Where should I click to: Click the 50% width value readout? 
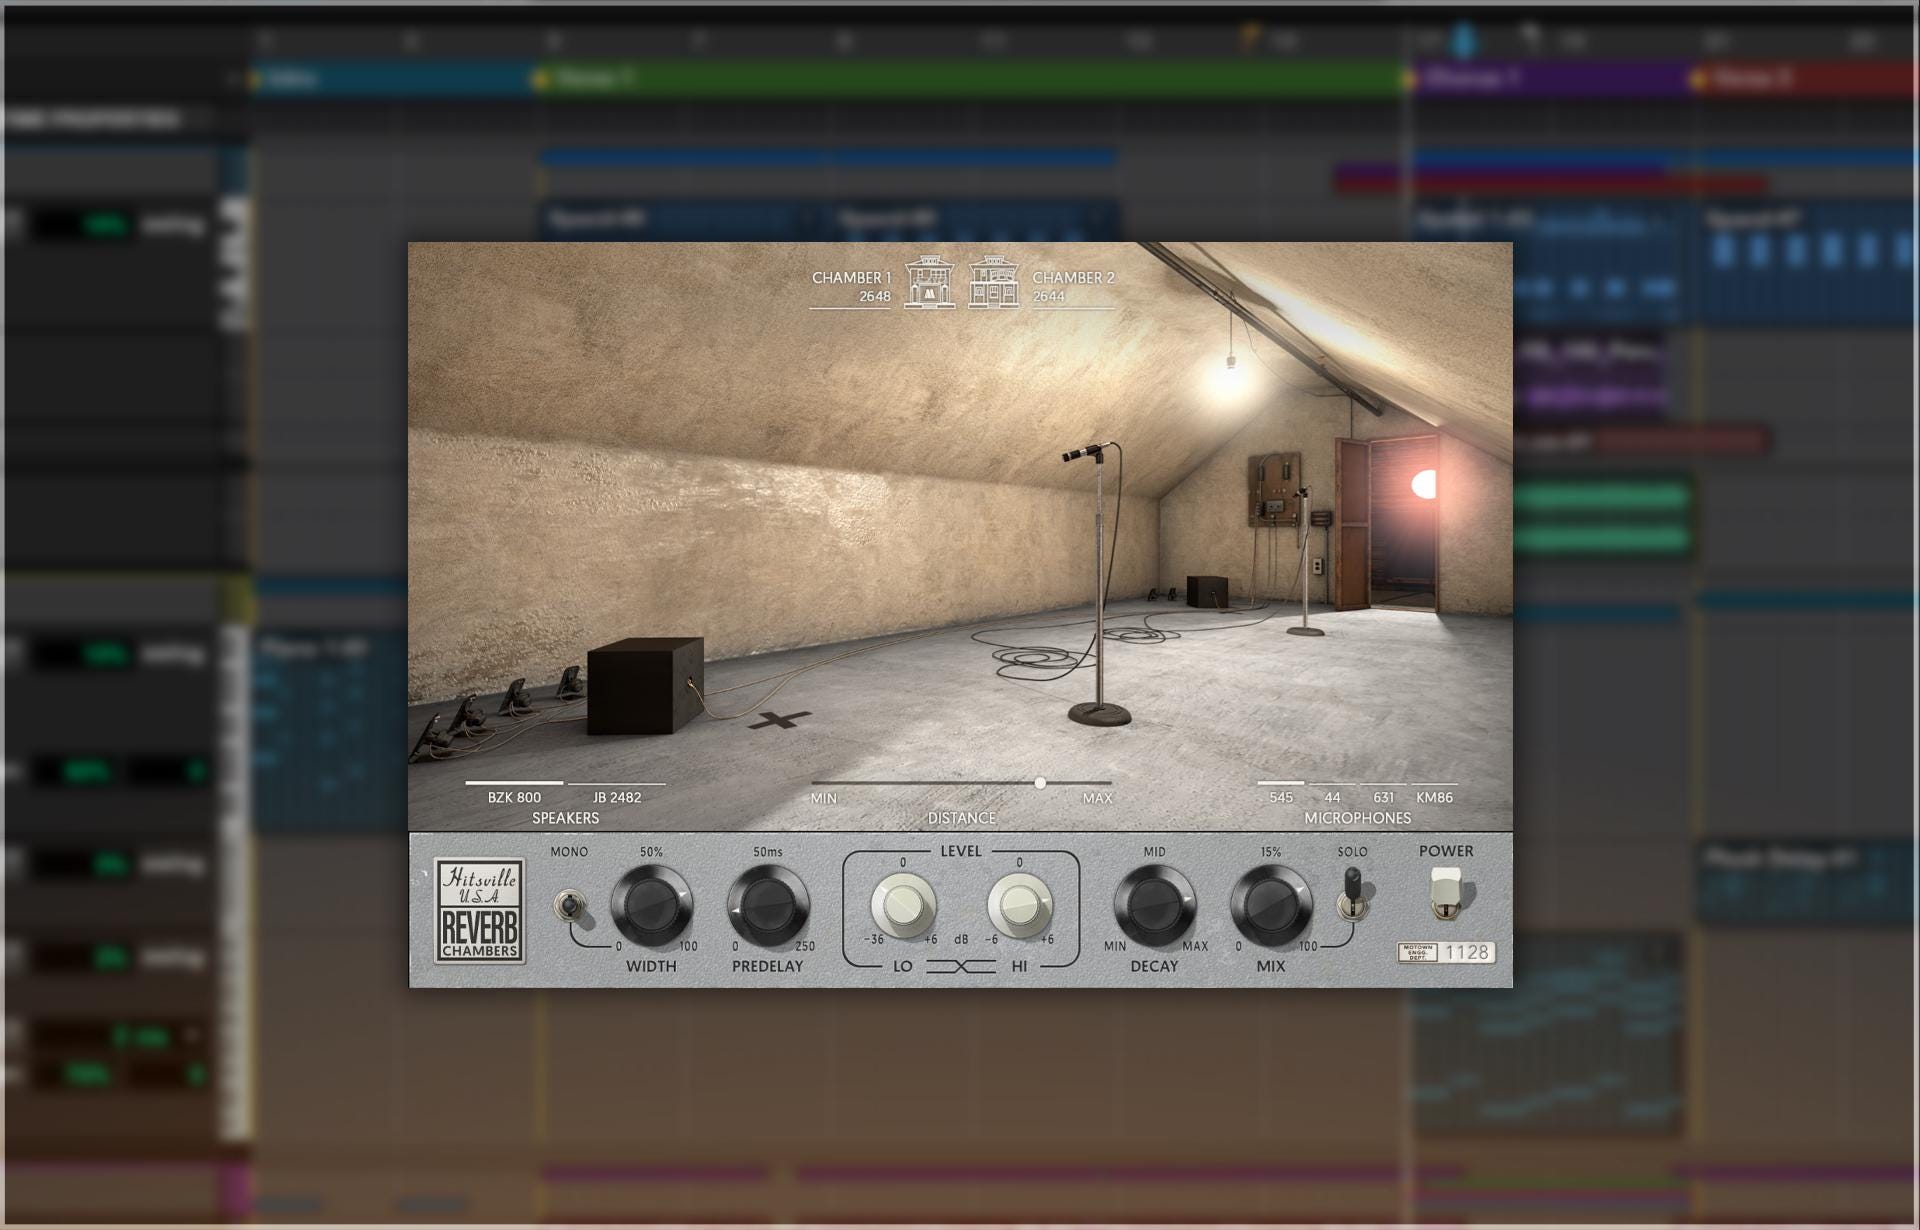pyautogui.click(x=651, y=852)
